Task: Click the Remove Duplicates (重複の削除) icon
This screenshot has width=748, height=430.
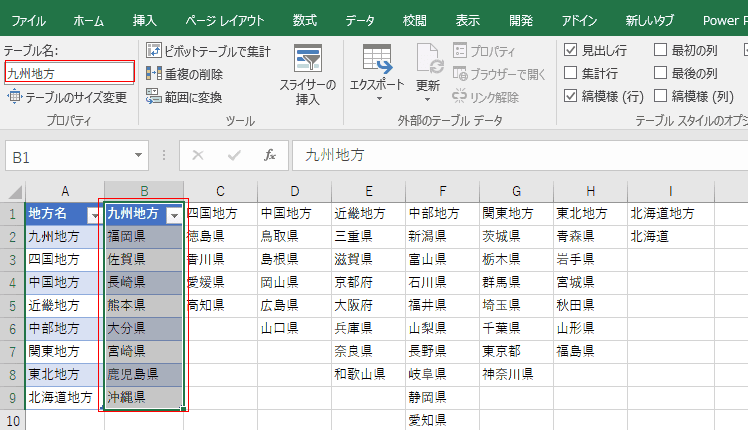Action: pos(154,73)
